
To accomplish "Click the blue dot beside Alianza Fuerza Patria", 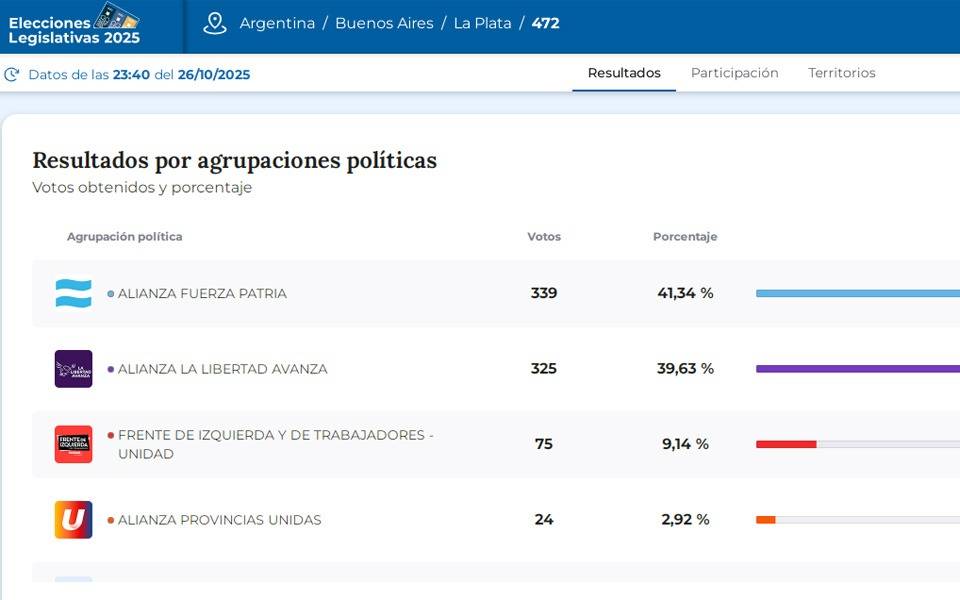I will click(111, 294).
